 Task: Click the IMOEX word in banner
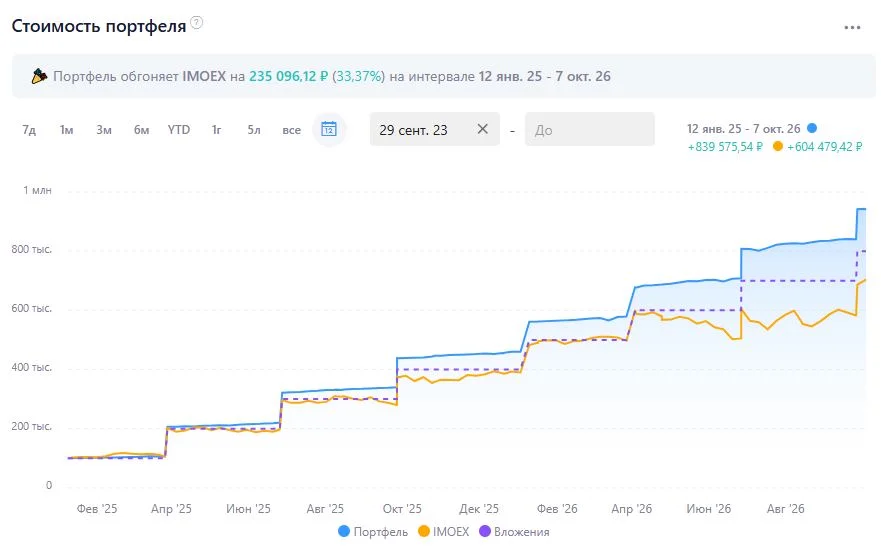pos(204,76)
